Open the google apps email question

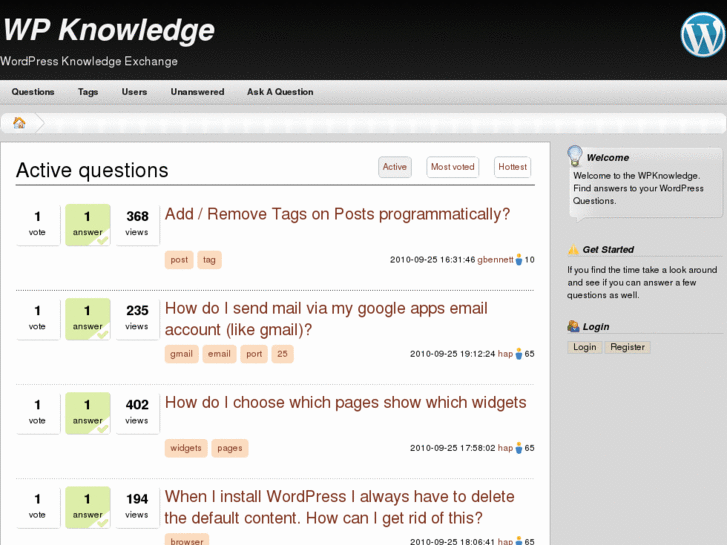click(326, 319)
